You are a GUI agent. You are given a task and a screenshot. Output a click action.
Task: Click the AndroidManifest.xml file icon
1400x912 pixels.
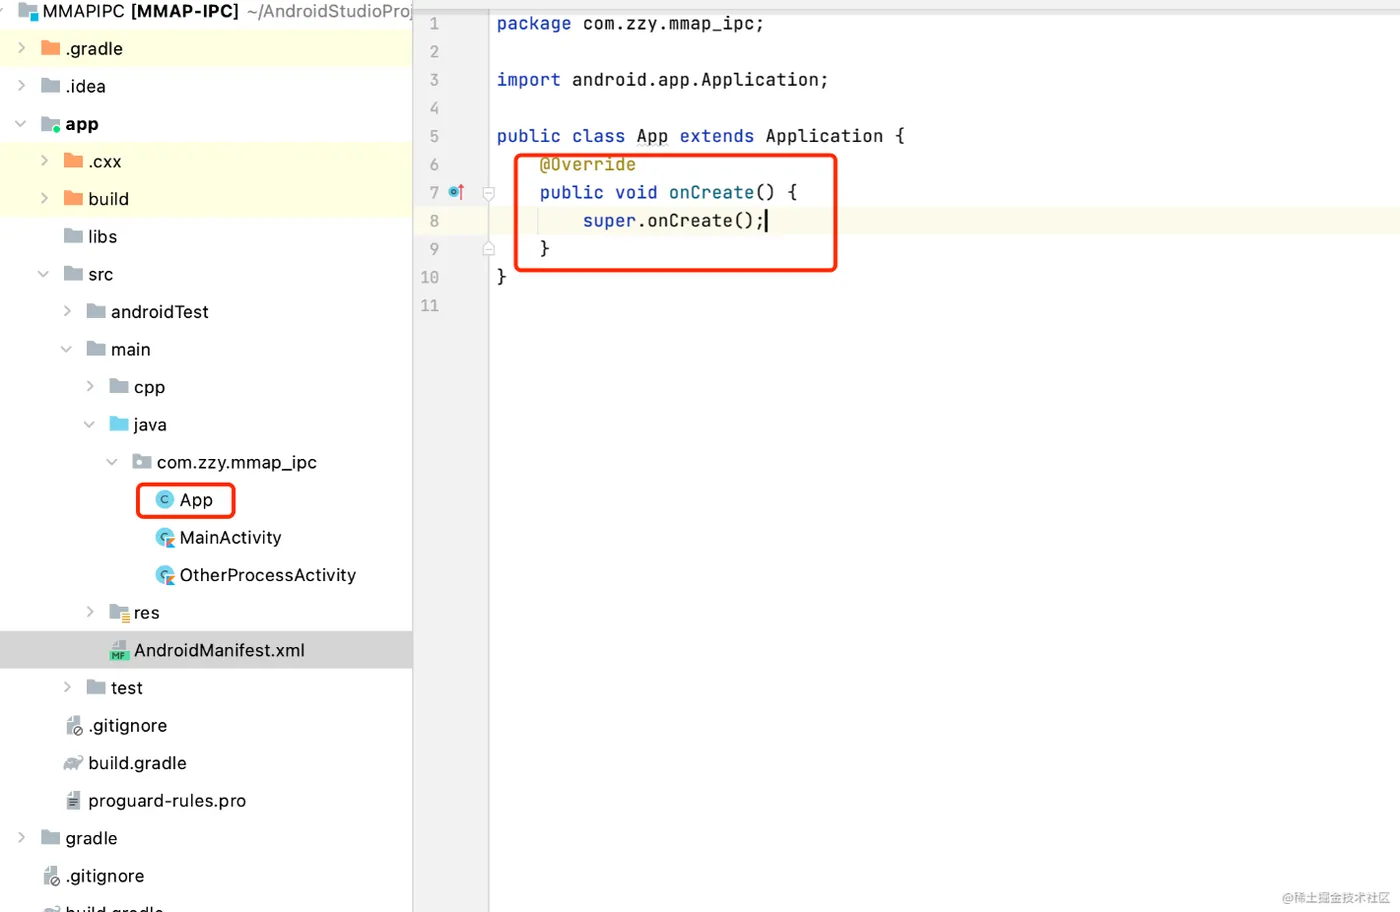coord(119,650)
